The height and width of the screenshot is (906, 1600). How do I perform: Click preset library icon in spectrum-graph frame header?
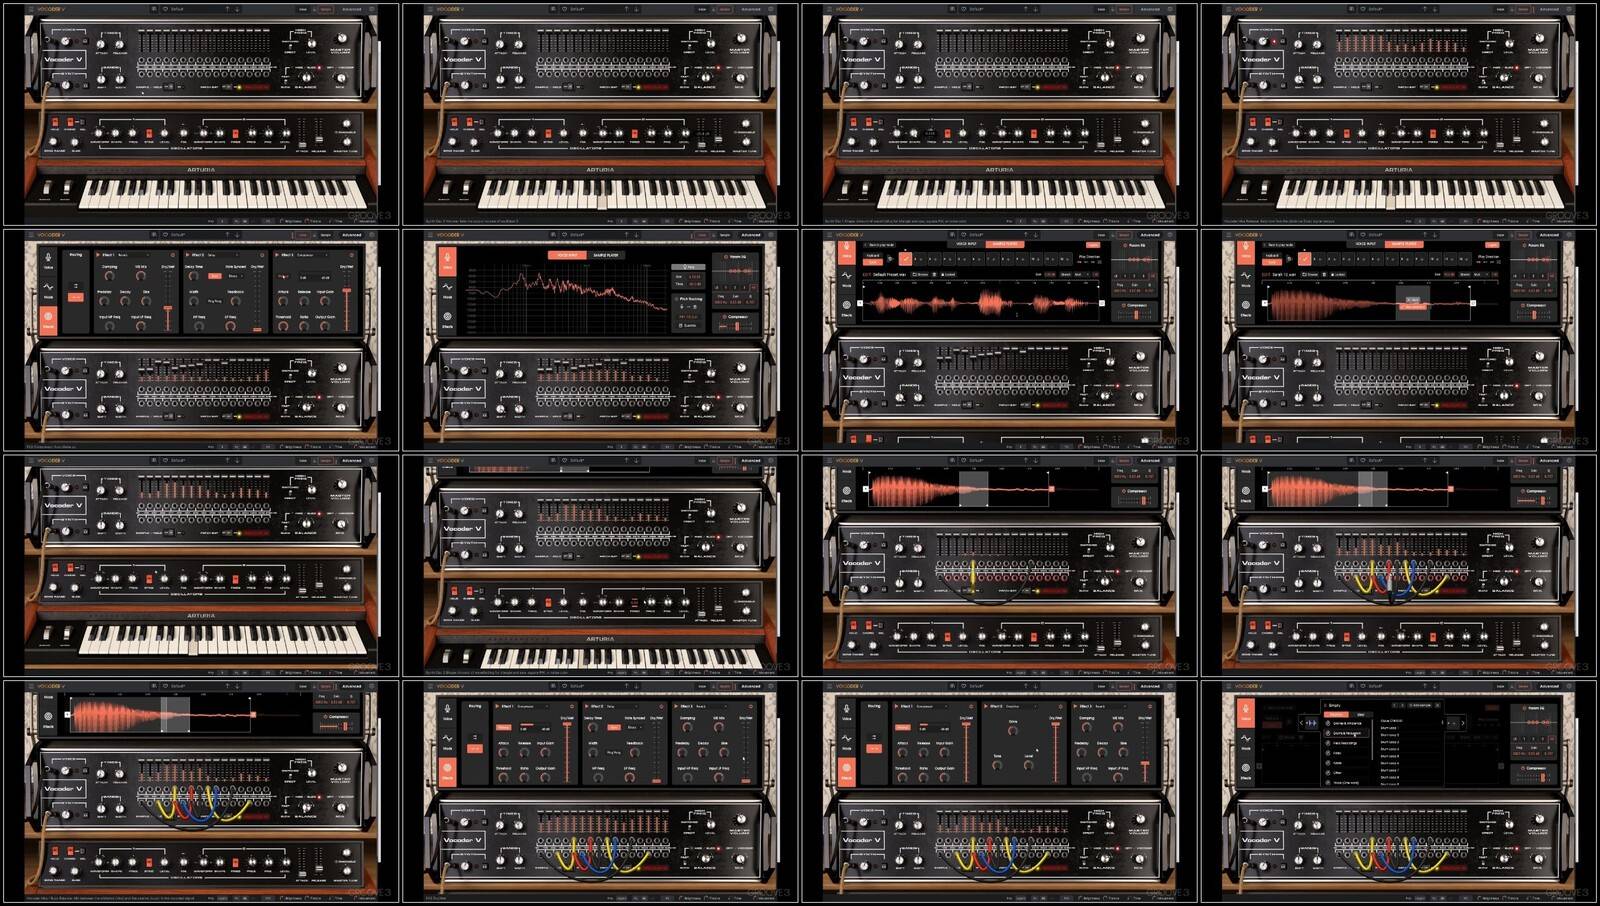point(553,235)
